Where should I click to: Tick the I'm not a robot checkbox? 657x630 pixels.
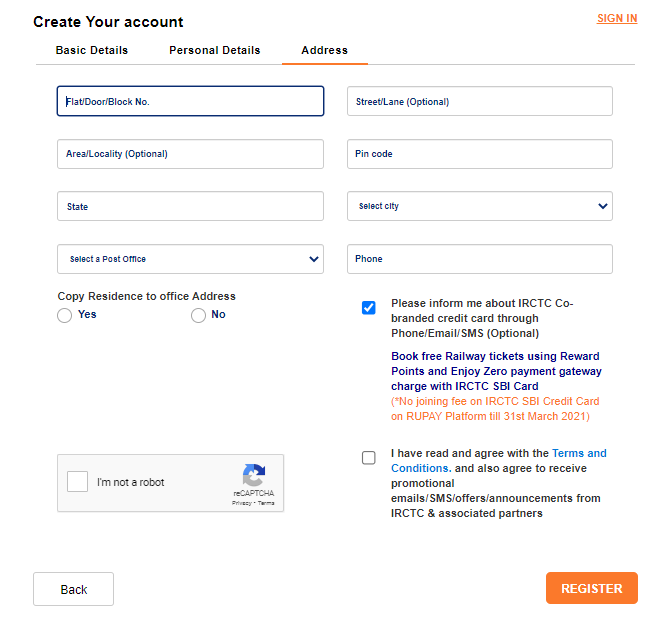pyautogui.click(x=78, y=481)
